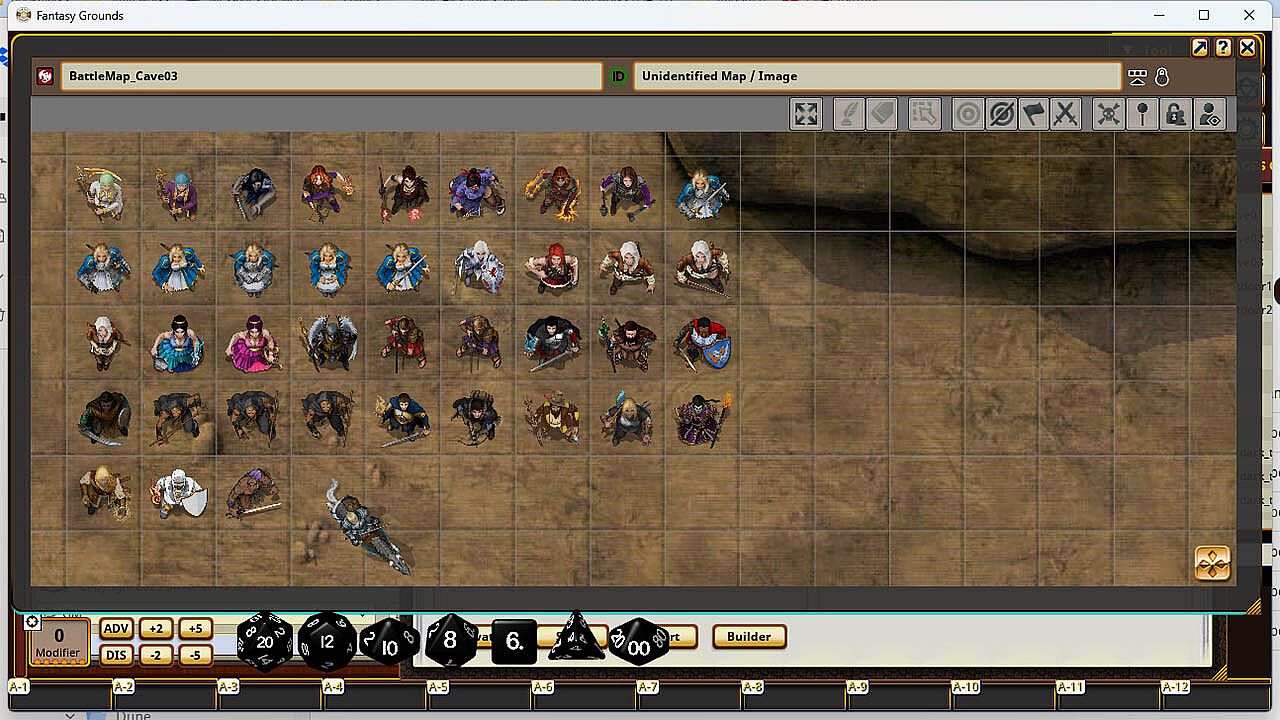The width and height of the screenshot is (1280, 720).
Task: Maximize the Fantasy Grounds window
Action: (x=1204, y=15)
